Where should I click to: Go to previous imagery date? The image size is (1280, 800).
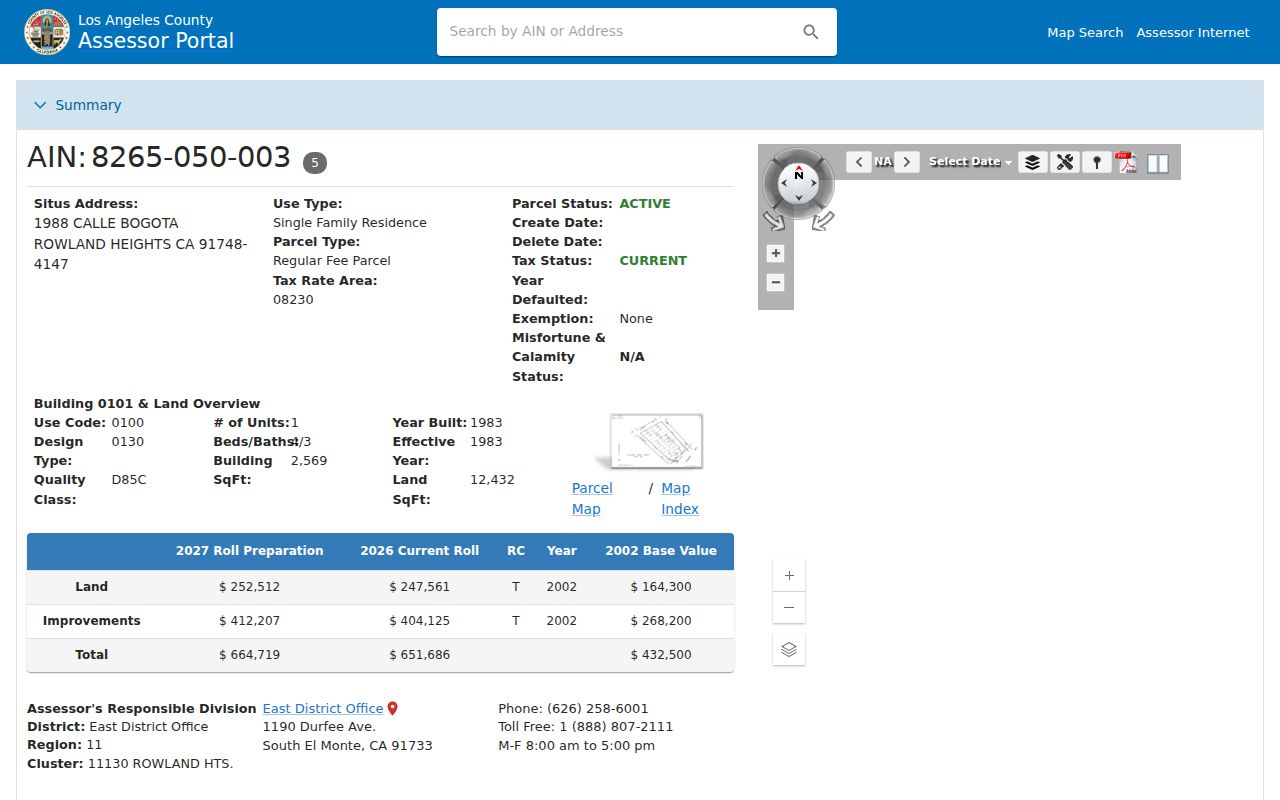pyautogui.click(x=859, y=162)
